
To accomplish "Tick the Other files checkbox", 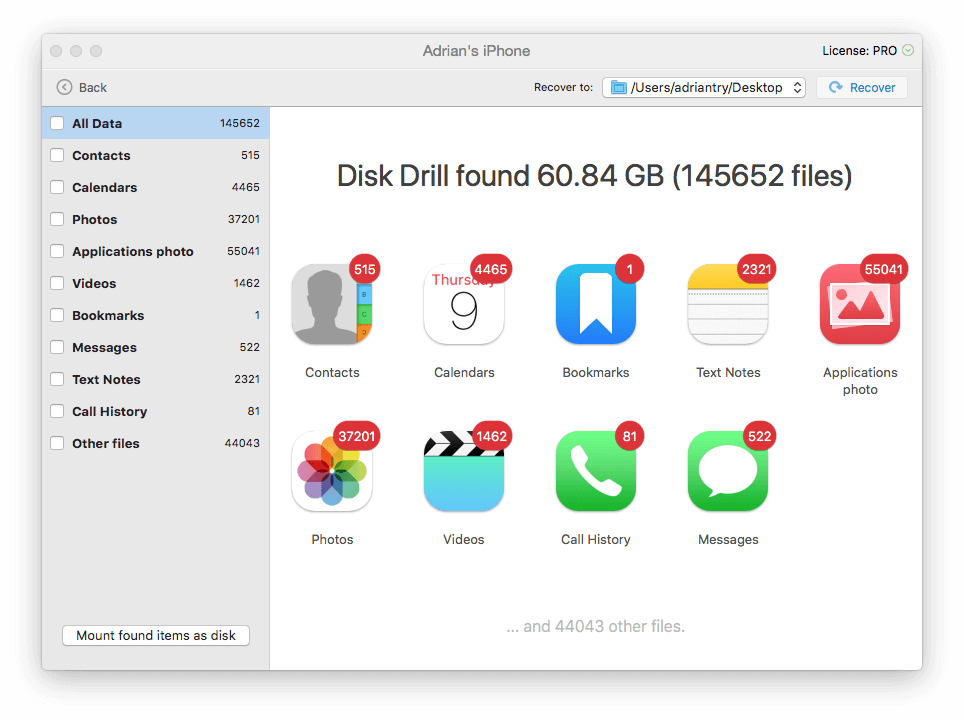I will 57,443.
